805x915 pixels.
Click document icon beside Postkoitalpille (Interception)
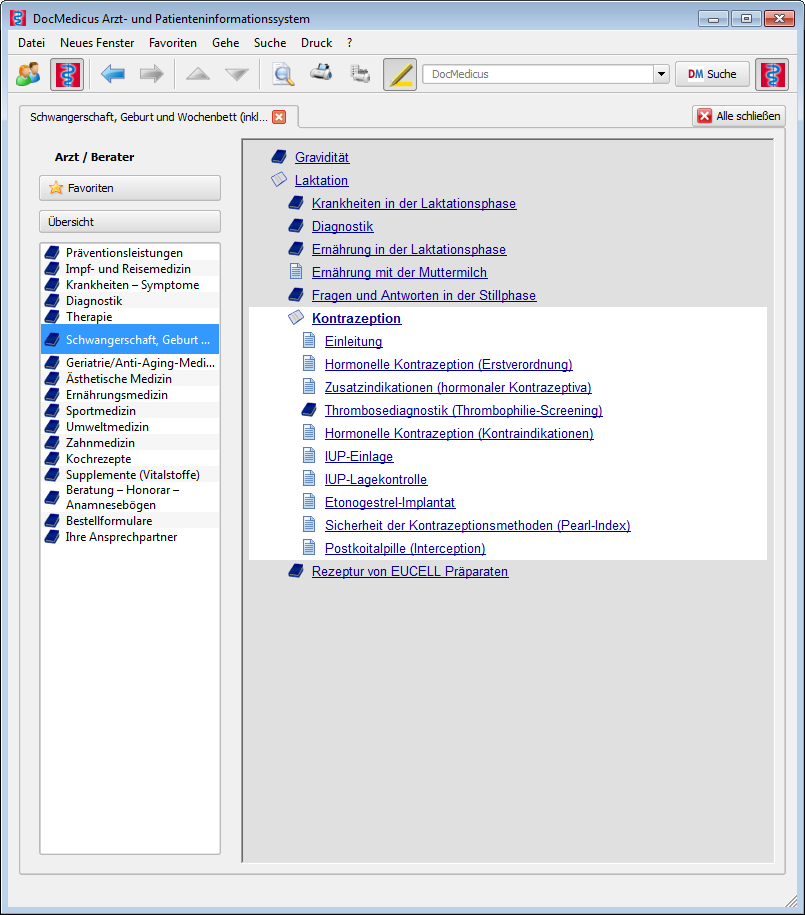click(309, 548)
